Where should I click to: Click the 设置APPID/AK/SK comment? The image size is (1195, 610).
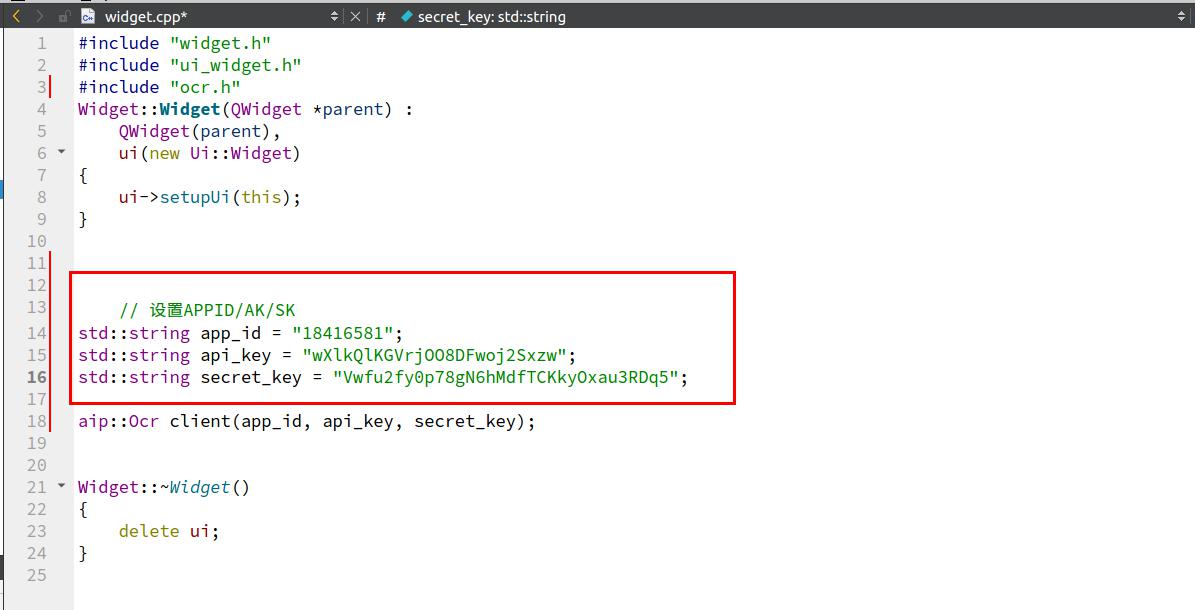pos(207,310)
